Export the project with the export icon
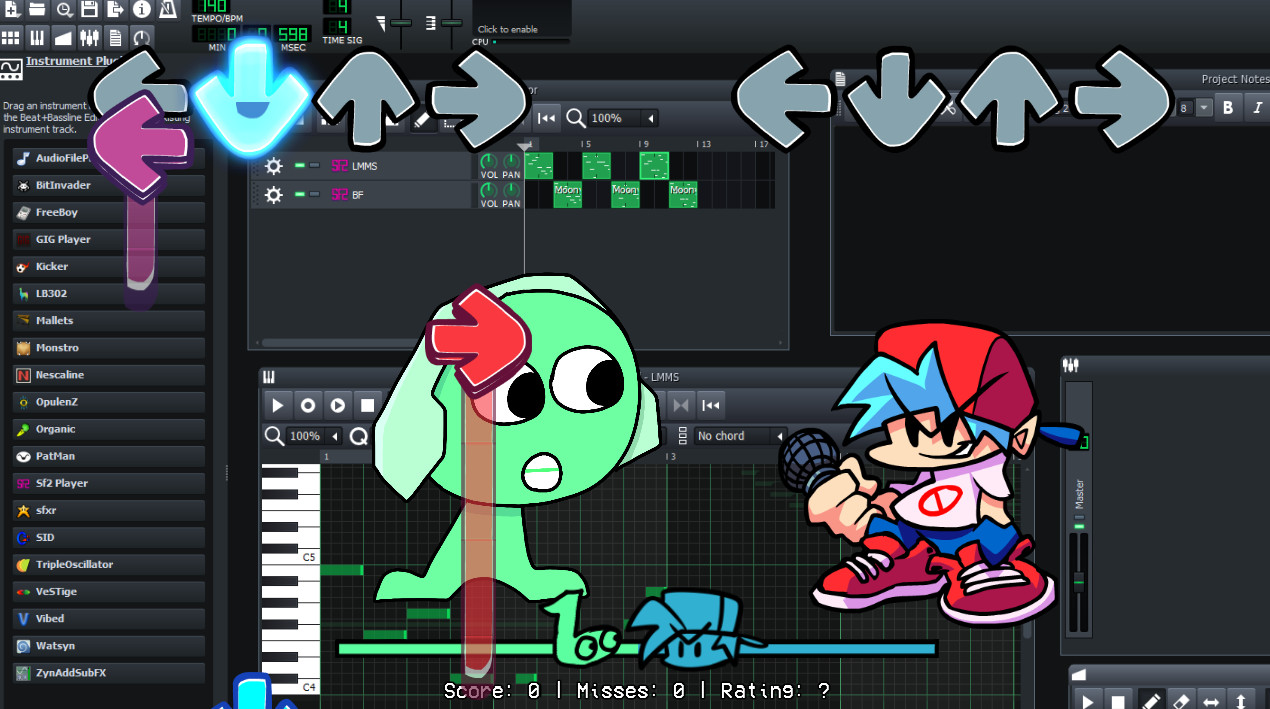Screen dimensions: 1270x709 [115, 9]
